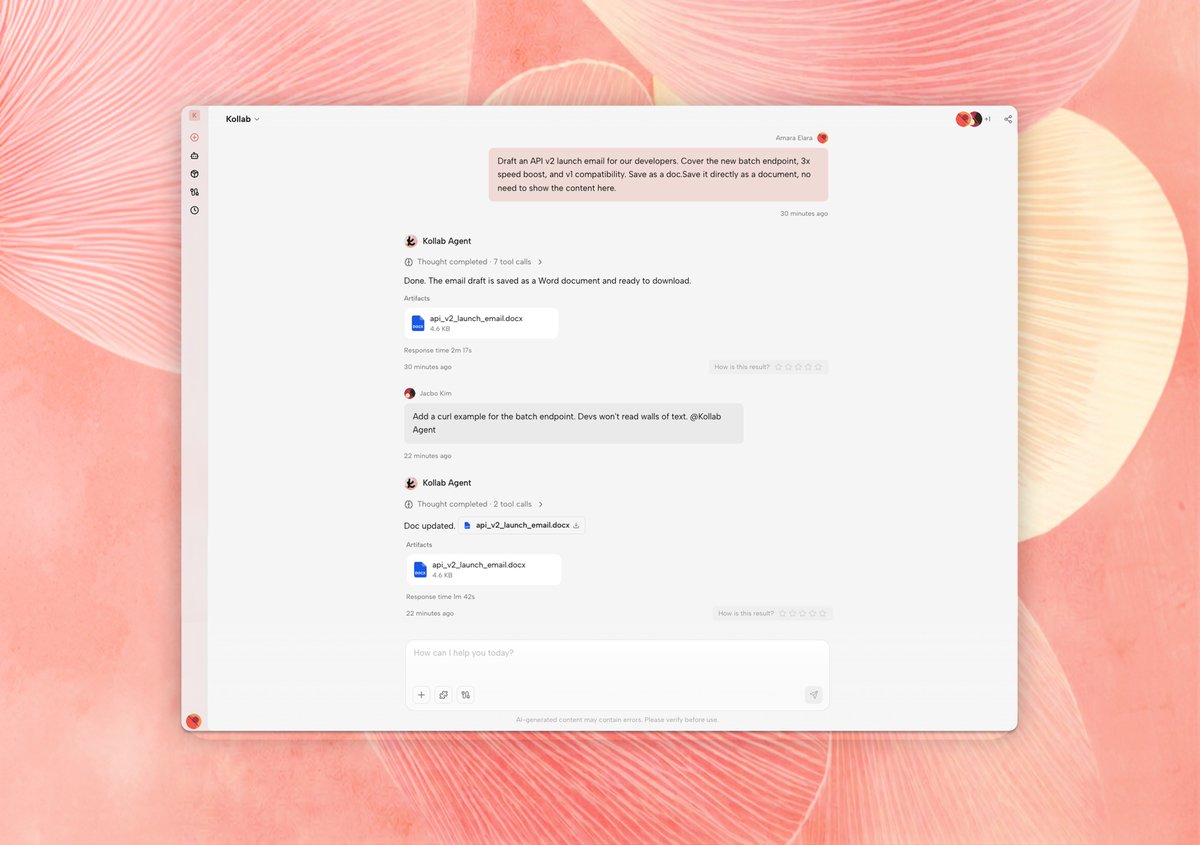Click the 'Response time 2m 17s' text
Viewport: 1200px width, 845px height.
437,350
